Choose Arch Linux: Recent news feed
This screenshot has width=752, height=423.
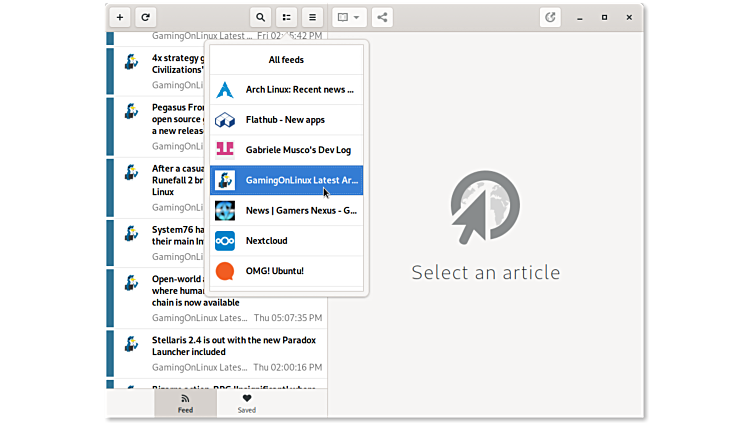point(286,90)
